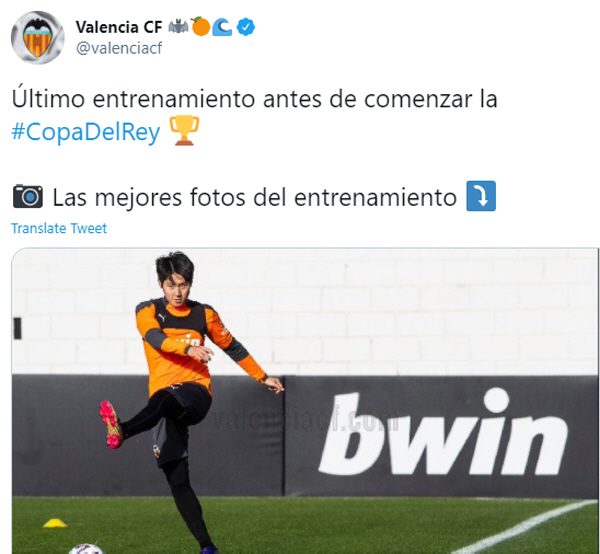Click the blue verified badge
The width and height of the screenshot is (600, 554).
coord(246,27)
